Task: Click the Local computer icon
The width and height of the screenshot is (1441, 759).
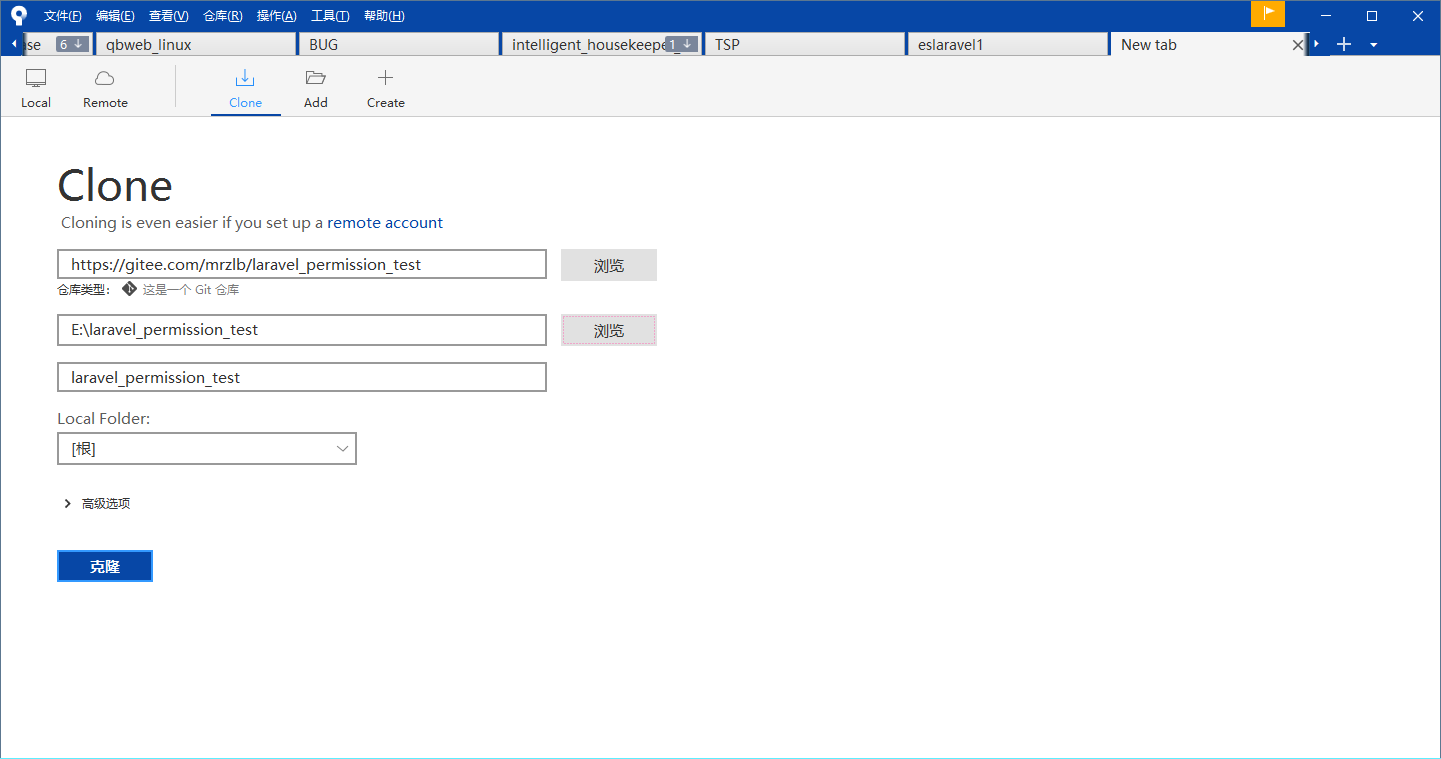Action: click(x=36, y=79)
